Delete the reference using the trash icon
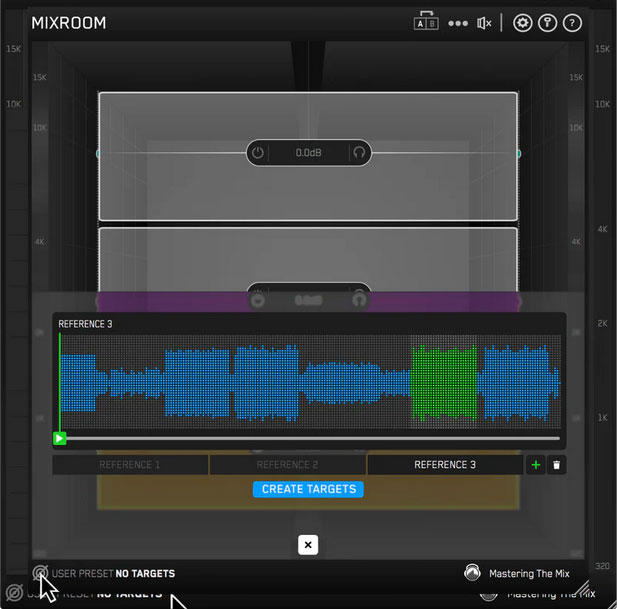Image resolution: width=617 pixels, height=609 pixels. [556, 465]
